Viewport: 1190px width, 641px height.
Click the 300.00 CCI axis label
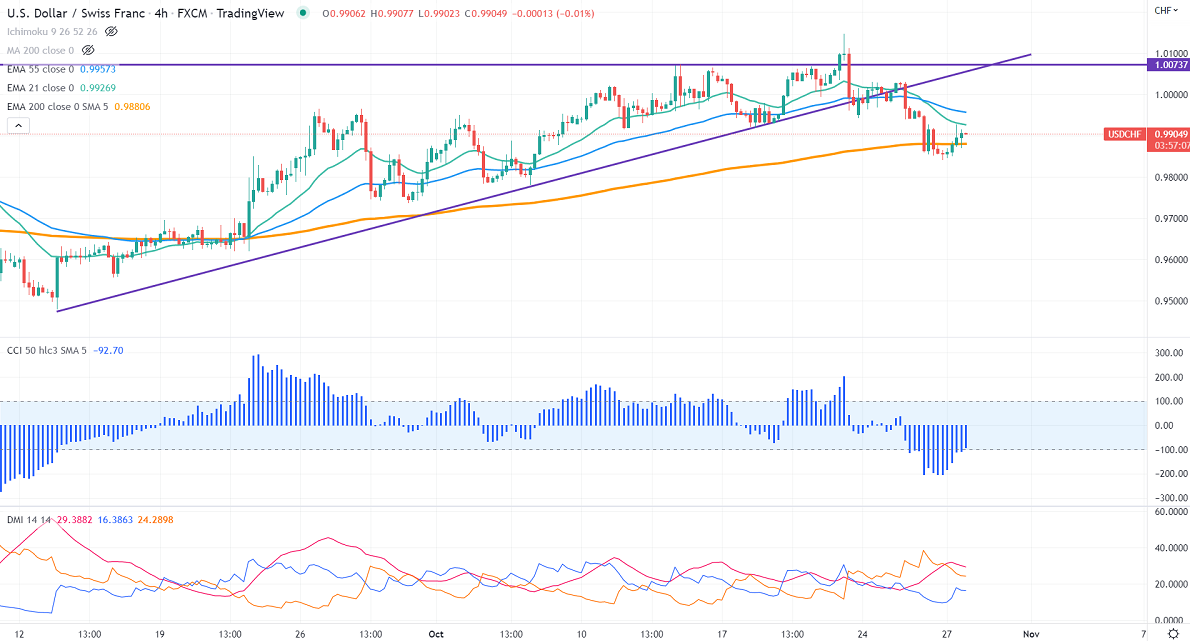pyautogui.click(x=1170, y=353)
